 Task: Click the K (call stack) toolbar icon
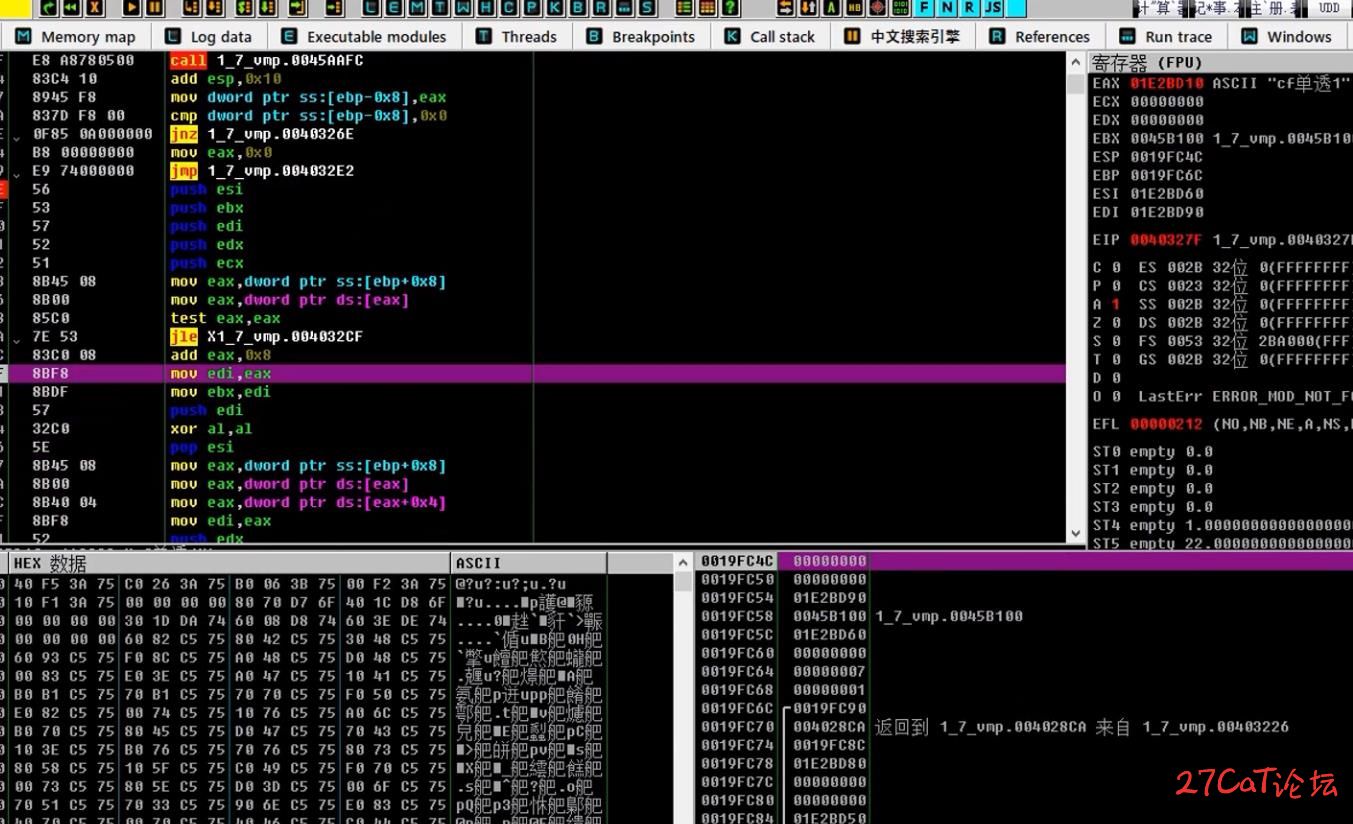[x=555, y=8]
